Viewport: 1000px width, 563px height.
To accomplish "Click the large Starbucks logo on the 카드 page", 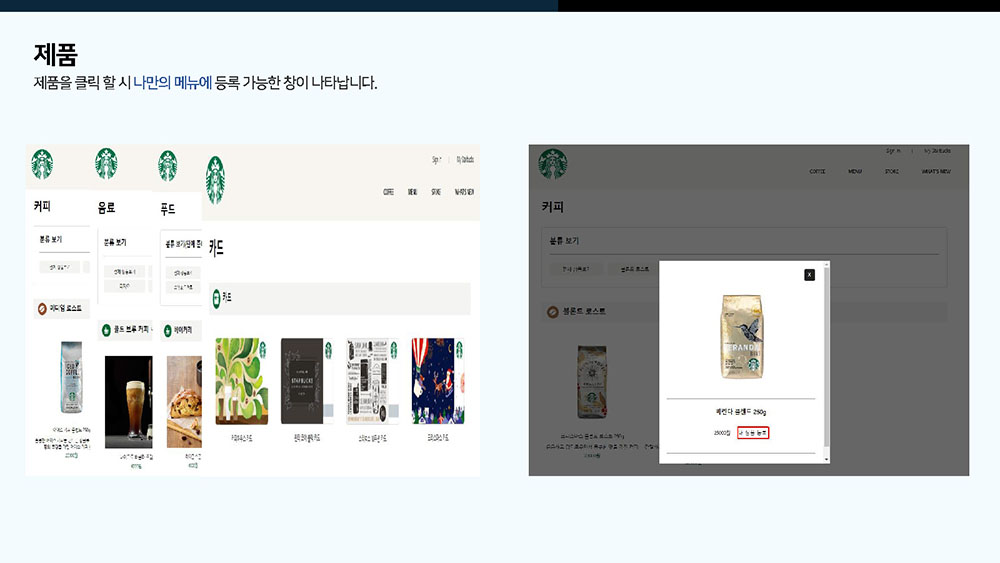I will pos(216,180).
